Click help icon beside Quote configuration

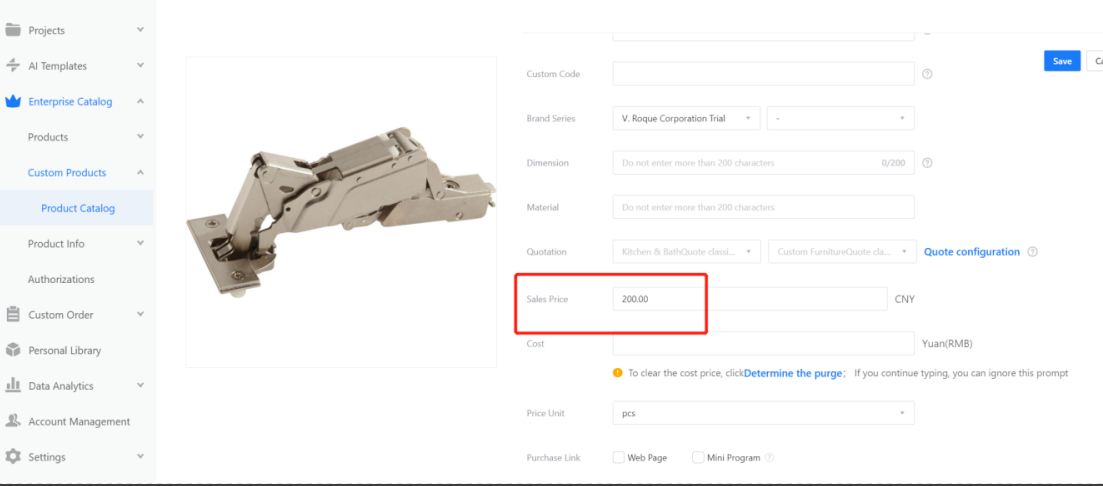(x=1033, y=252)
